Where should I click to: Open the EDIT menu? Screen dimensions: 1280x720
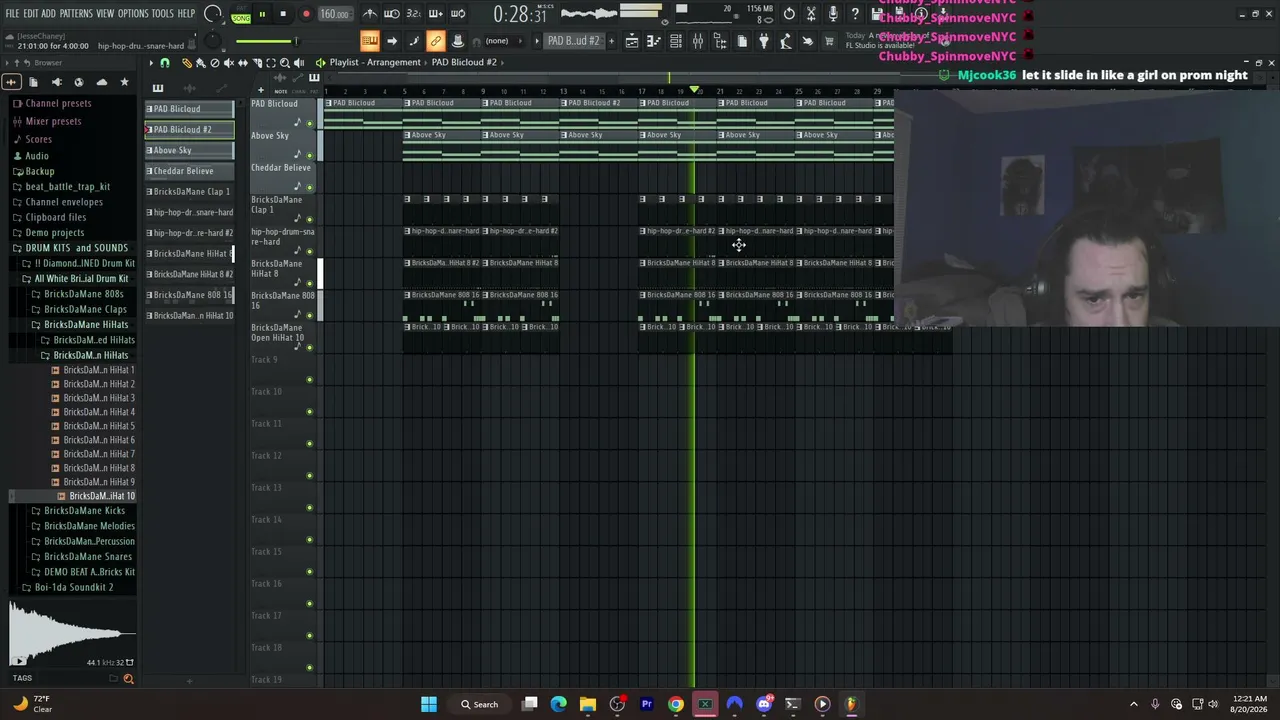(x=31, y=14)
